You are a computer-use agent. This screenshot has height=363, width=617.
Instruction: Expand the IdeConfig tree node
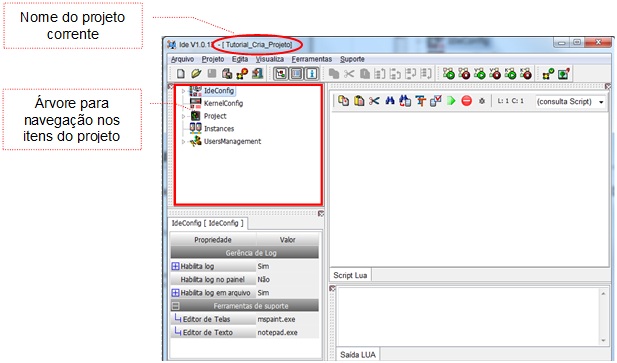pos(183,91)
